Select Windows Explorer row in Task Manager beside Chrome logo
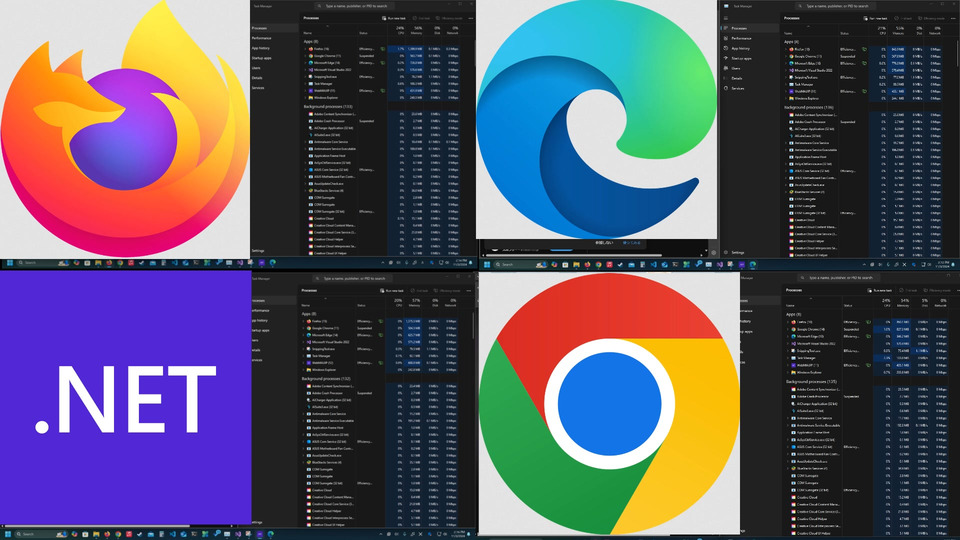960x540 pixels. [866, 372]
